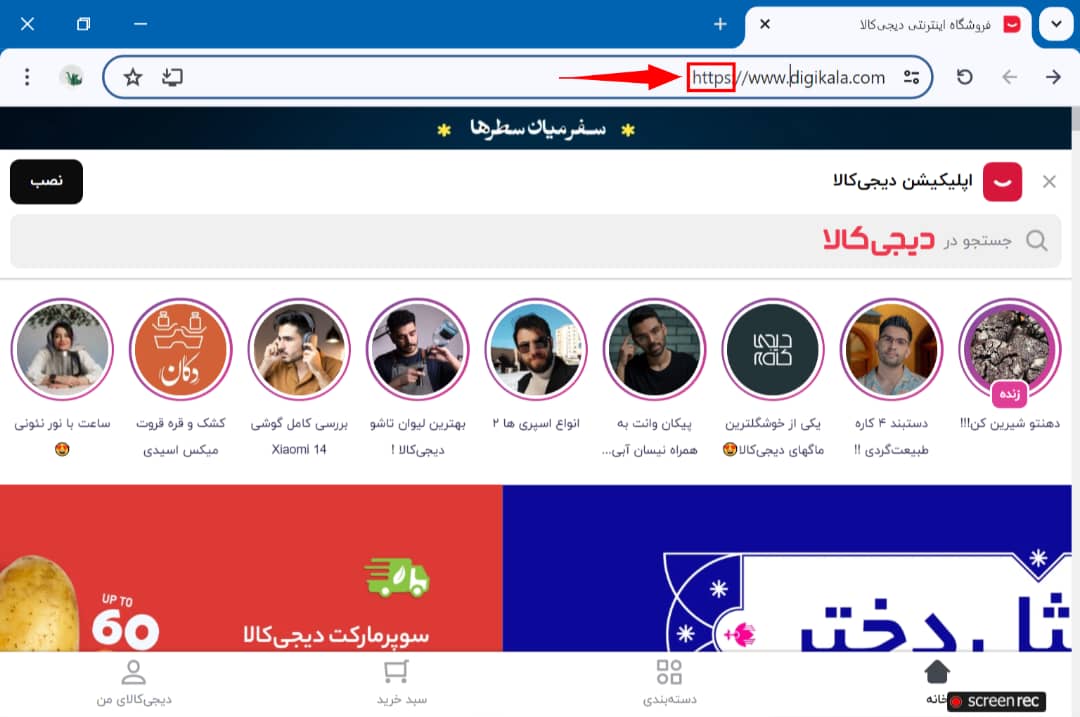Open site information icon beside the URL

tap(910, 77)
